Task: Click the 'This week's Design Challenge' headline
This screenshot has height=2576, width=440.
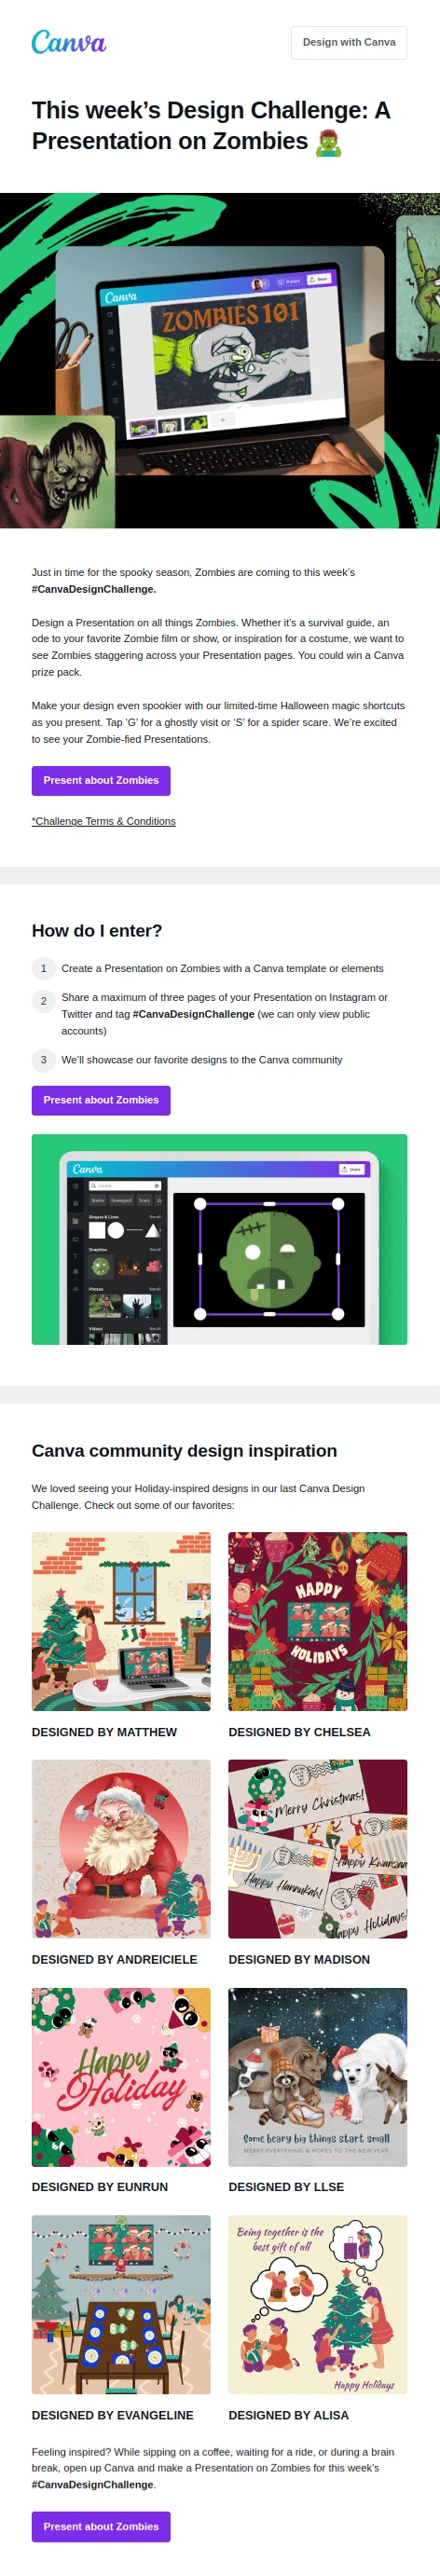Action: 211,126
